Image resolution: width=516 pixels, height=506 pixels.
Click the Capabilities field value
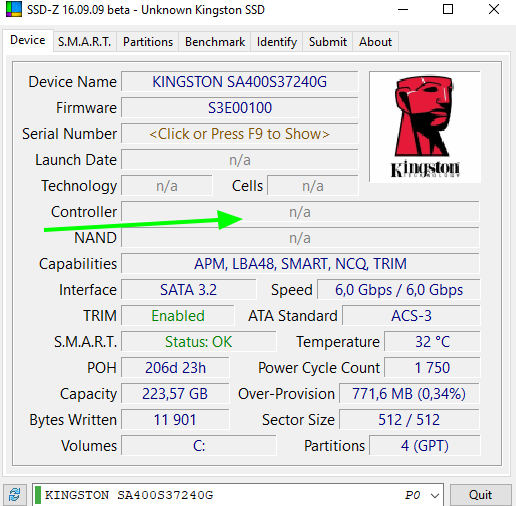(300, 264)
